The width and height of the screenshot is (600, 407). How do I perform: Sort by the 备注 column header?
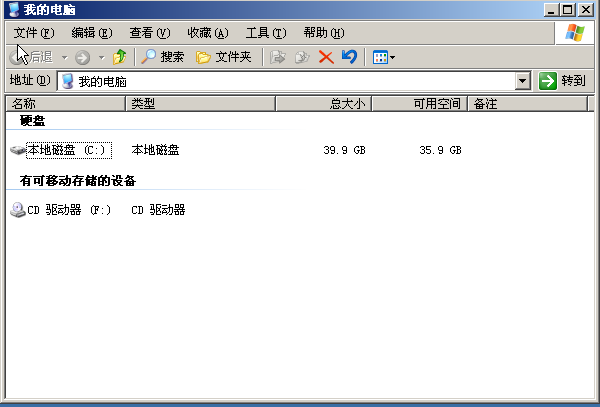point(528,104)
